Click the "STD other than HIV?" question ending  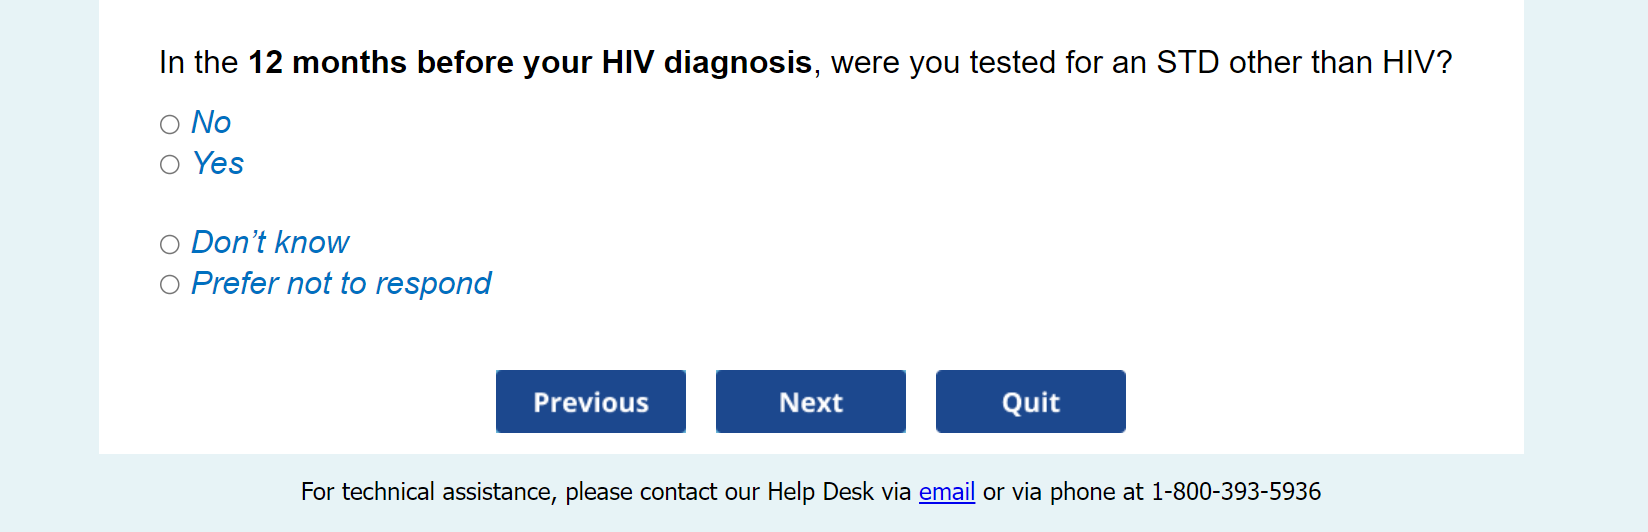click(1304, 63)
